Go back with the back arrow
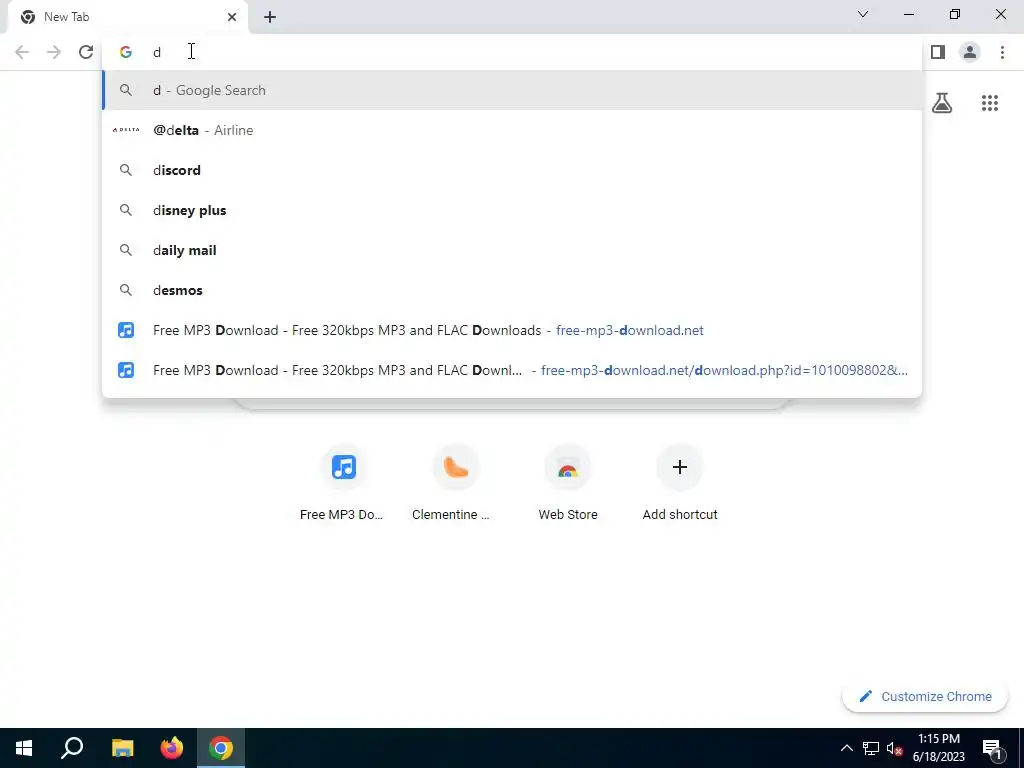The height and width of the screenshot is (768, 1024). pos(22,52)
